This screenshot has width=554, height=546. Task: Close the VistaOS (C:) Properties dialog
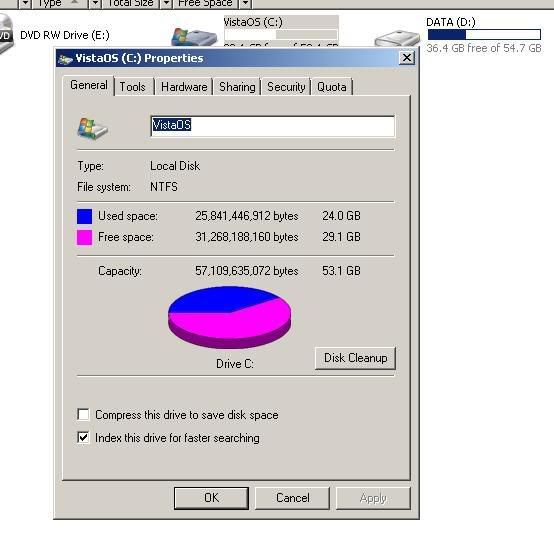407,58
